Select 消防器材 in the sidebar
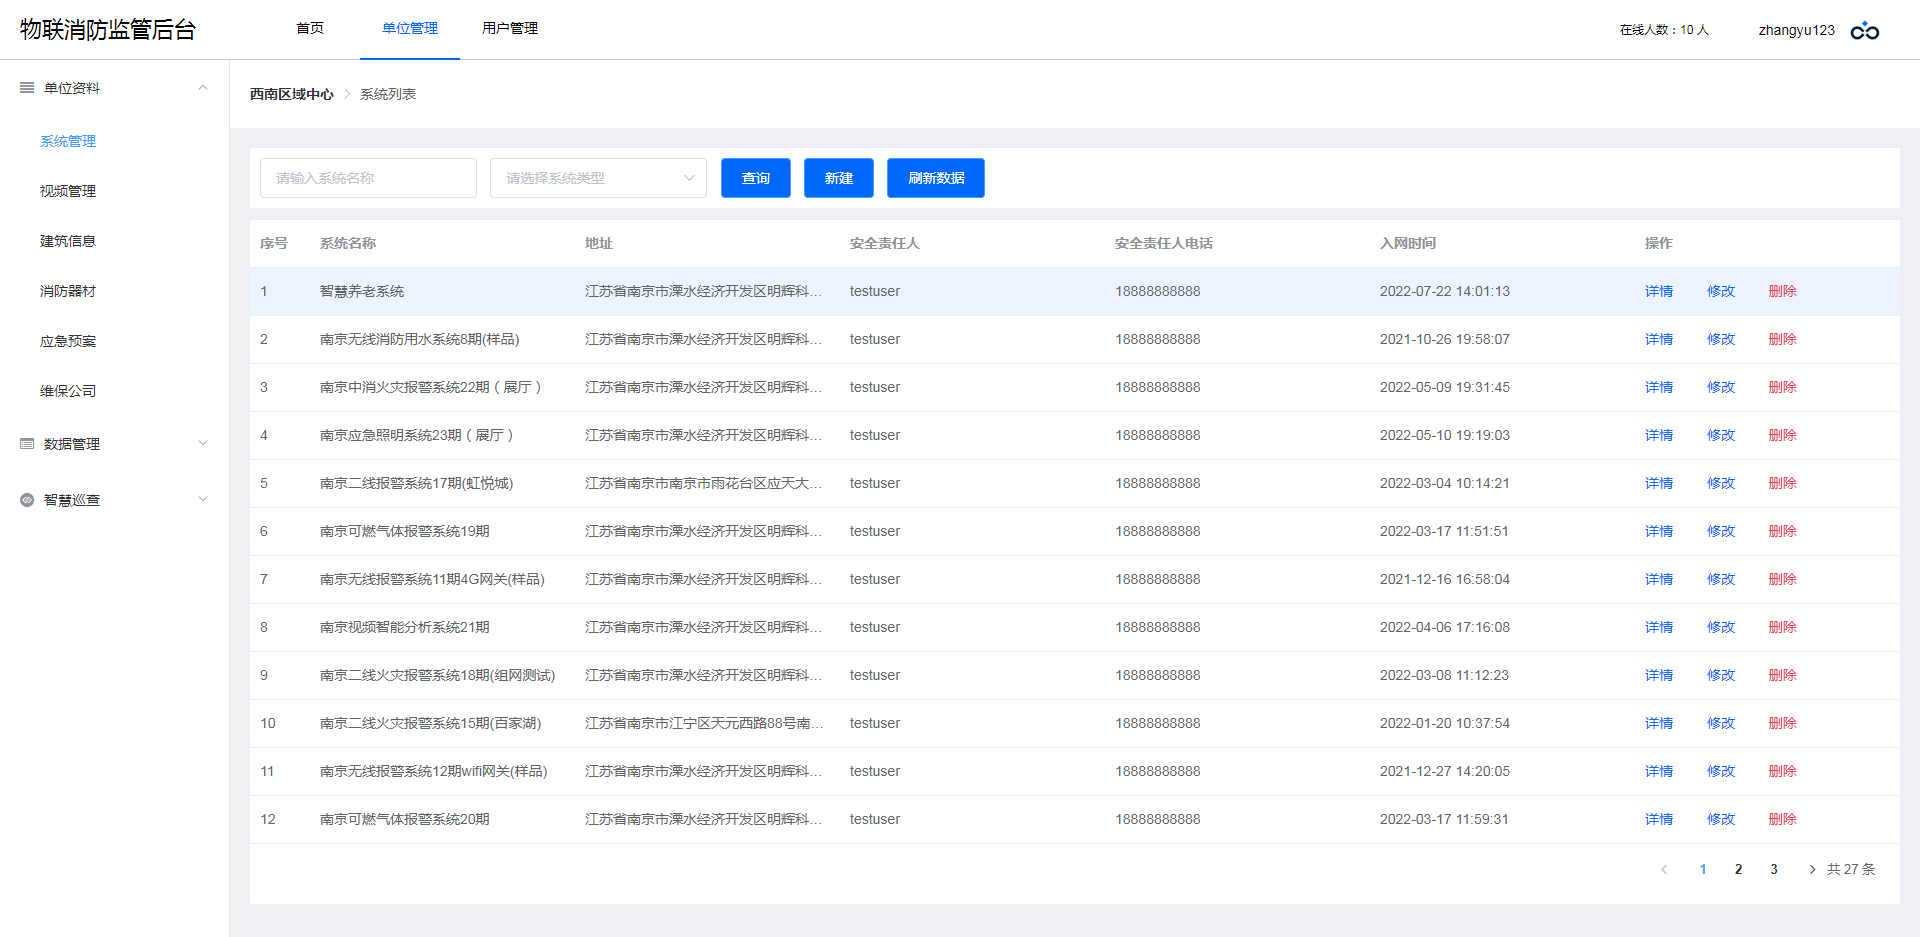 click(x=68, y=291)
